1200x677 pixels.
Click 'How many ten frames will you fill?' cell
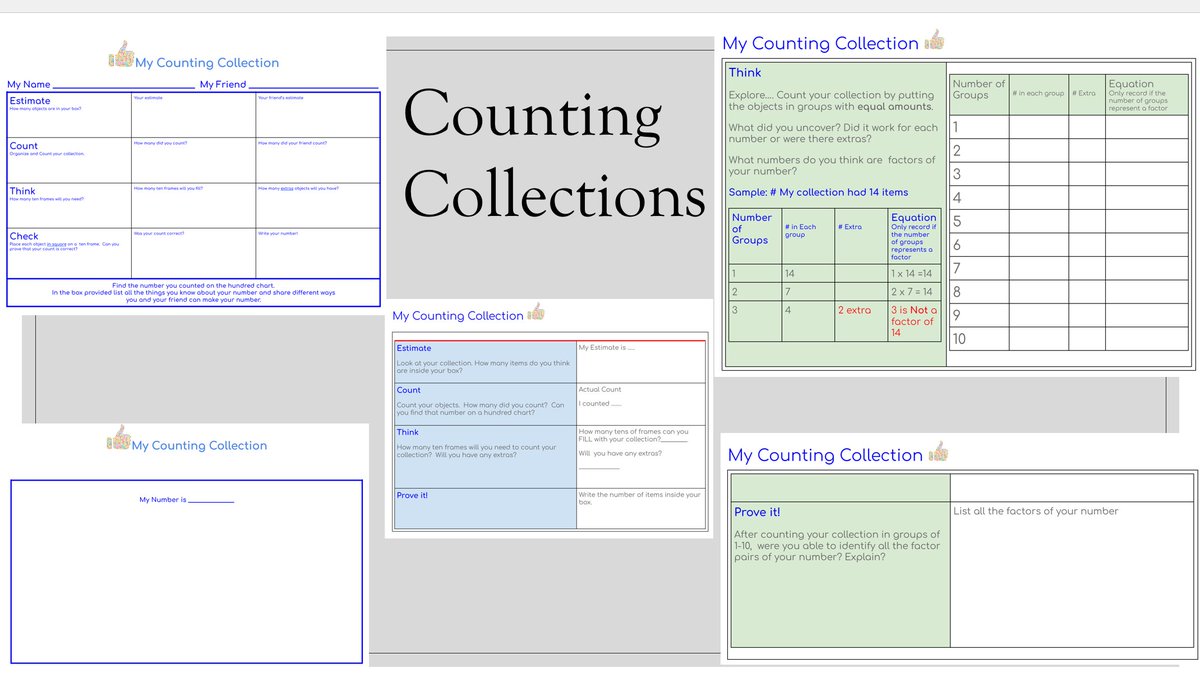coord(192,205)
